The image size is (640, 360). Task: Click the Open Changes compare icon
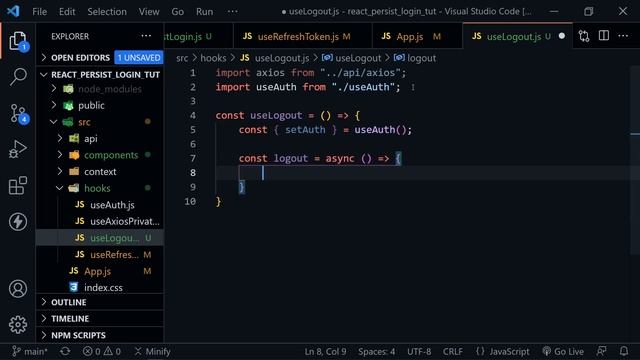[584, 36]
